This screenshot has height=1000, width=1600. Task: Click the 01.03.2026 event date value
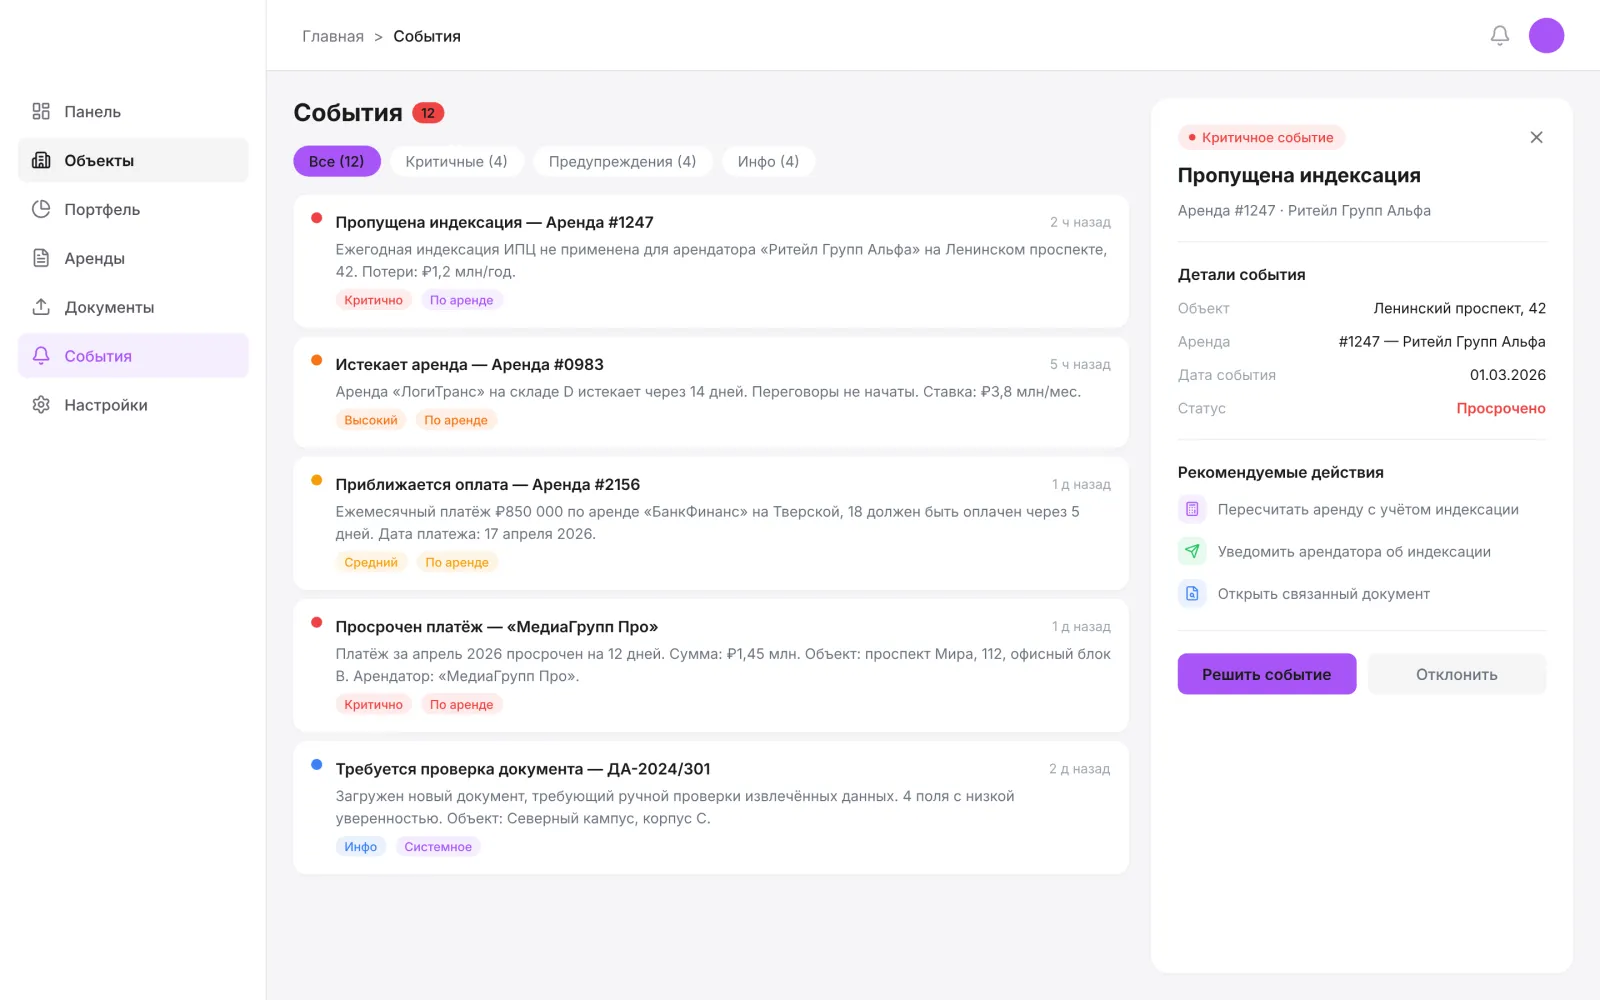pyautogui.click(x=1507, y=375)
